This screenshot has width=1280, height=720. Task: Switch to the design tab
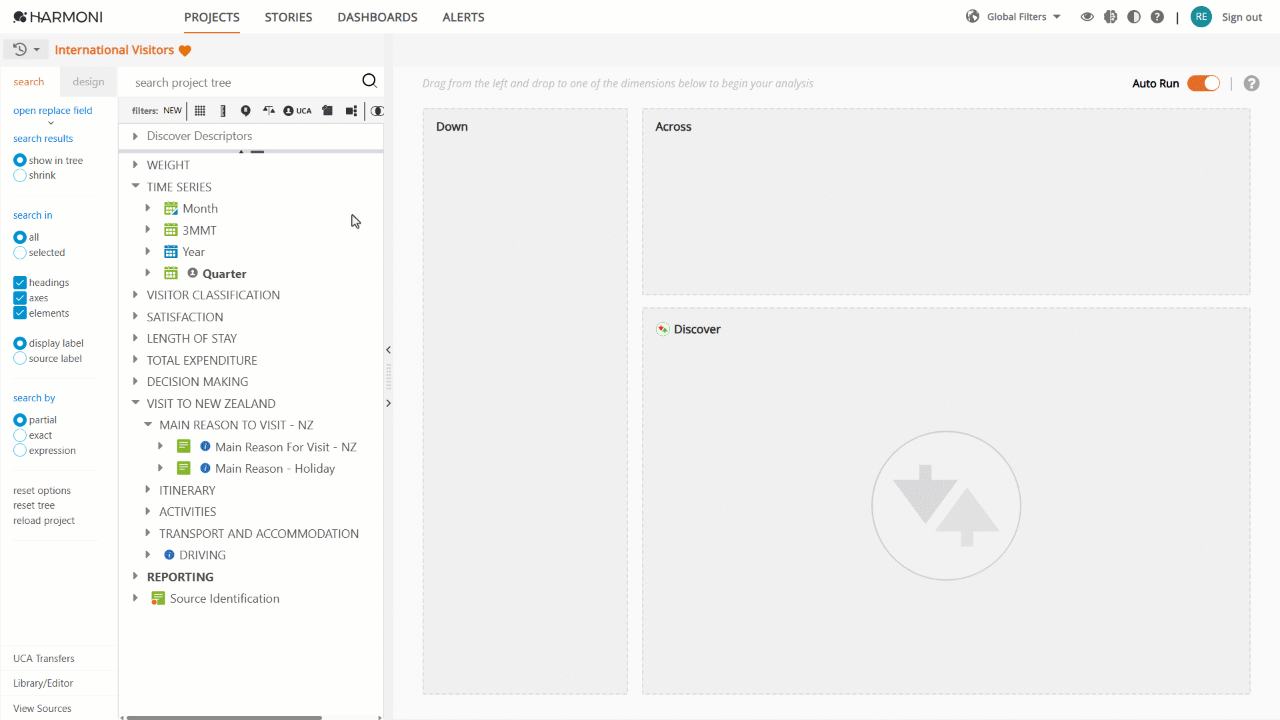click(x=88, y=82)
